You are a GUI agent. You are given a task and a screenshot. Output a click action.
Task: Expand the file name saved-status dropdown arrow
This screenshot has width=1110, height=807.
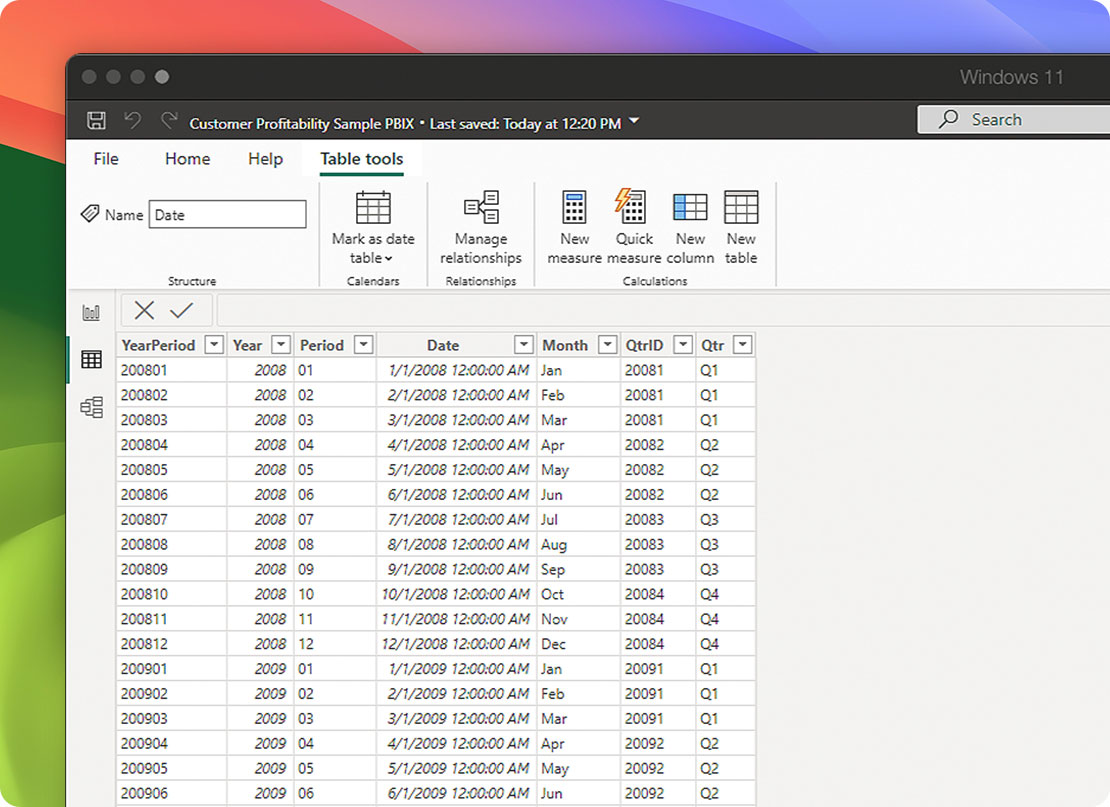tap(634, 122)
